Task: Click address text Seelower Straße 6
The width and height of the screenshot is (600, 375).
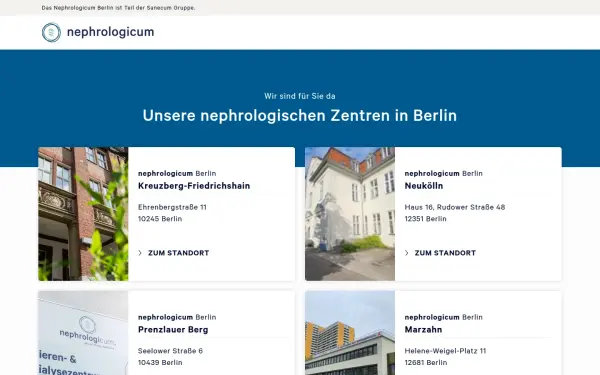Action: [x=170, y=351]
